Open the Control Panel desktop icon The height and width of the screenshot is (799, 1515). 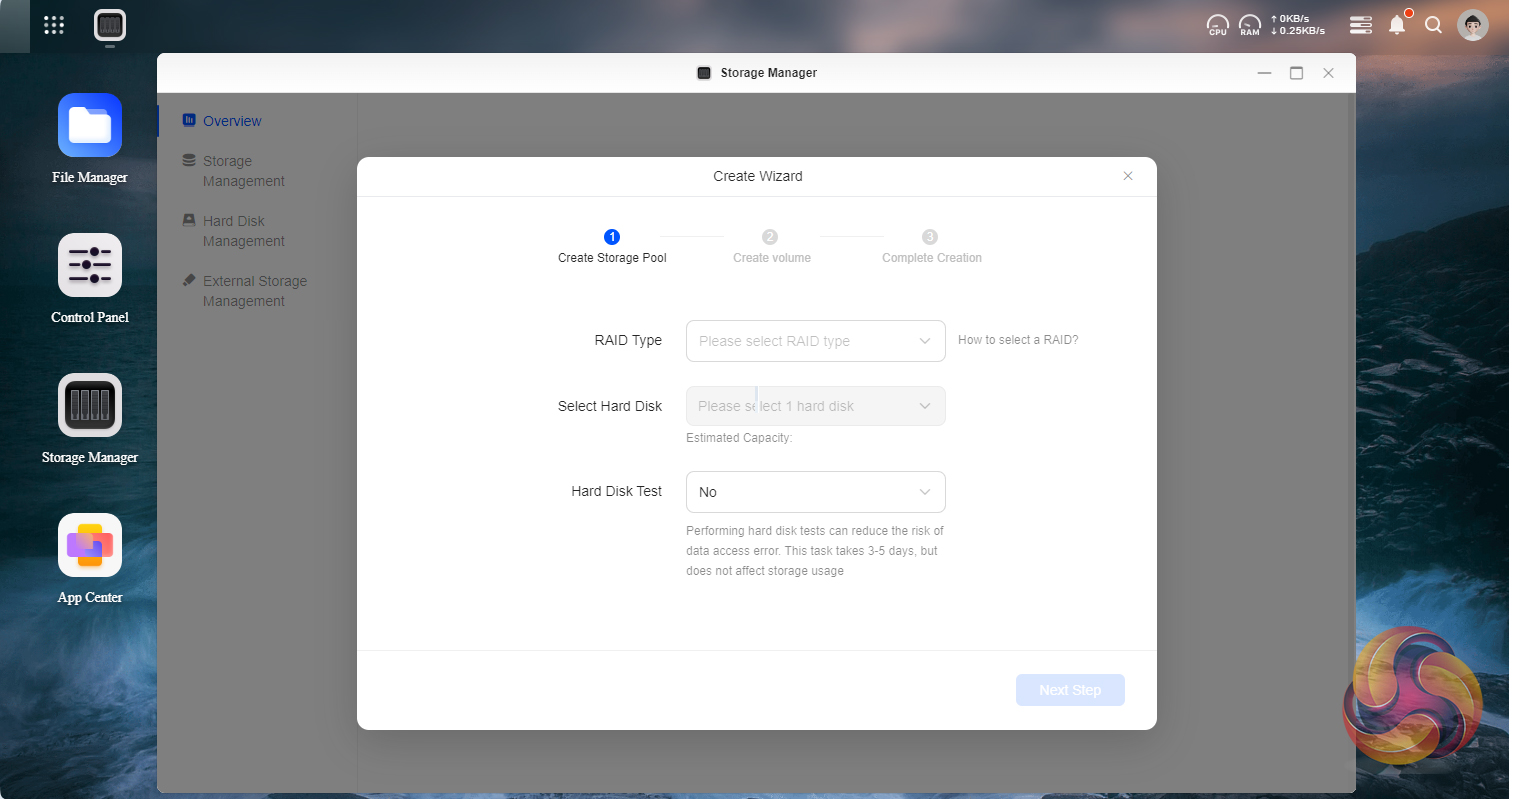coord(90,266)
